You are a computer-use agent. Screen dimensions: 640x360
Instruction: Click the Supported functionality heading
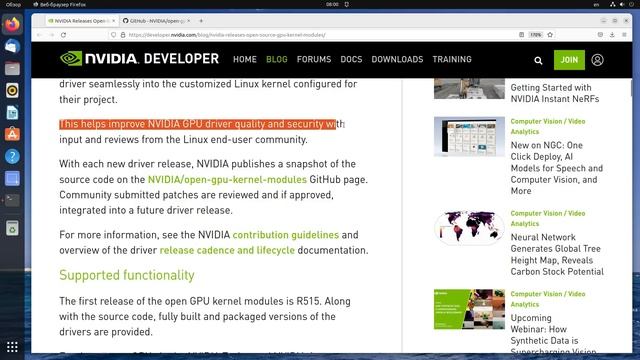(127, 275)
